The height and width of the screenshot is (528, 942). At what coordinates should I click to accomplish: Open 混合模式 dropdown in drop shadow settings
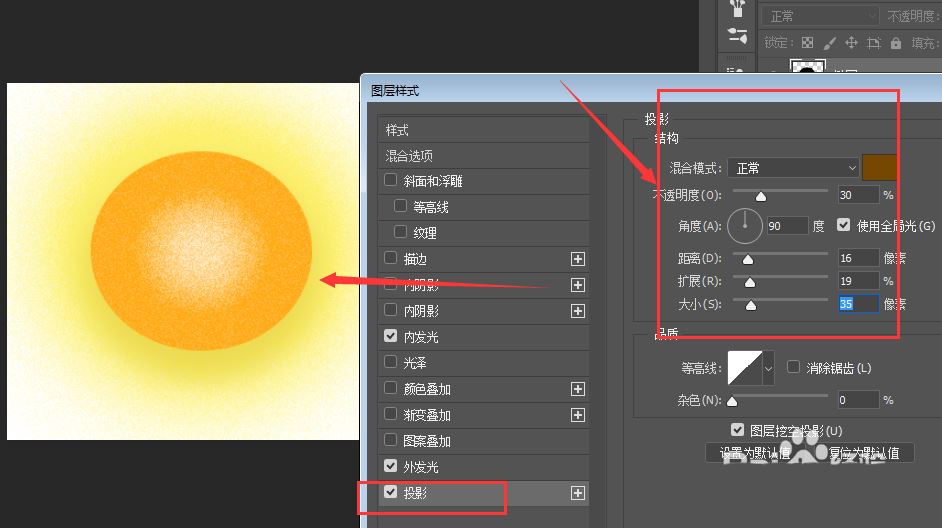tap(793, 168)
